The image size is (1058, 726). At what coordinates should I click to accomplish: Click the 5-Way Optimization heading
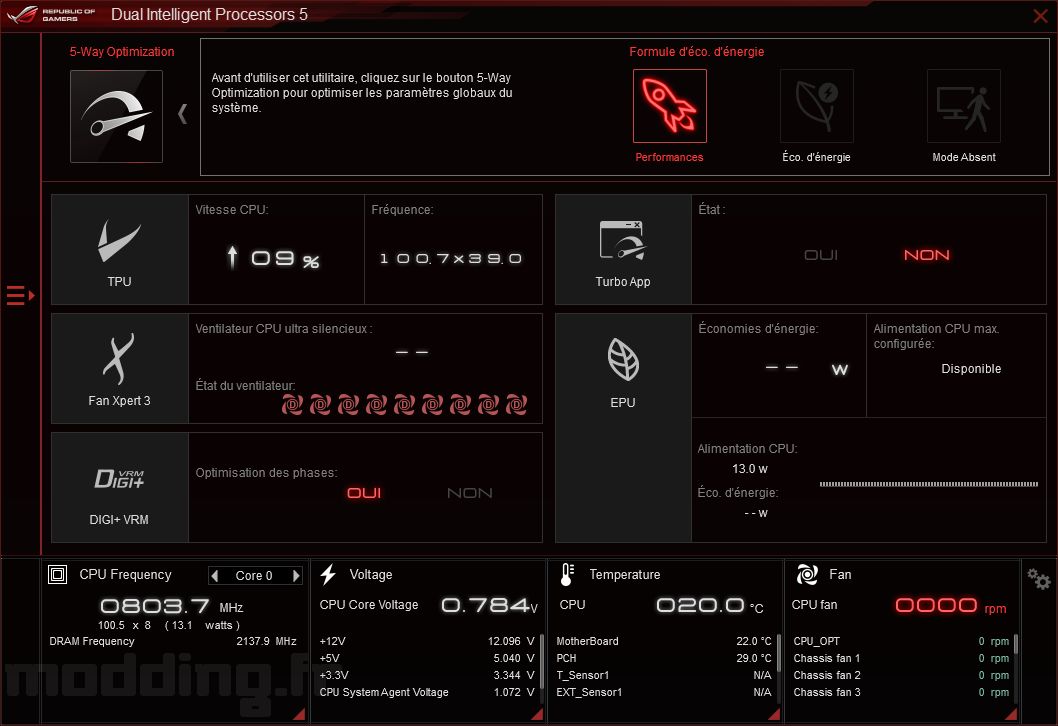(x=121, y=51)
